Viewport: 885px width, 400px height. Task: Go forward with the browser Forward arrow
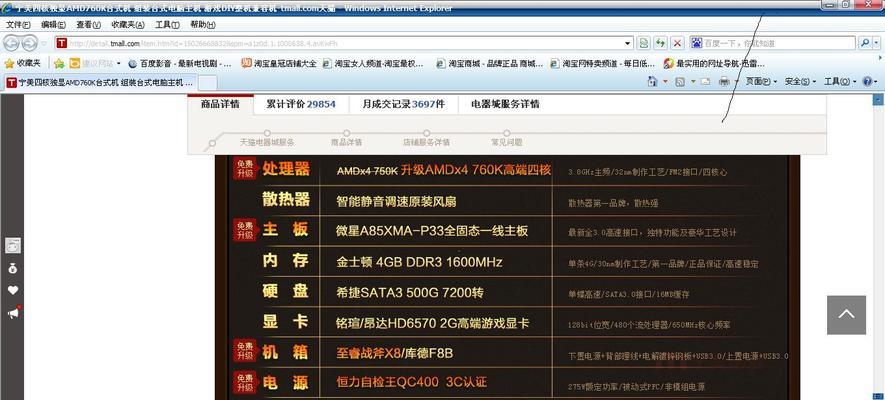tap(29, 43)
